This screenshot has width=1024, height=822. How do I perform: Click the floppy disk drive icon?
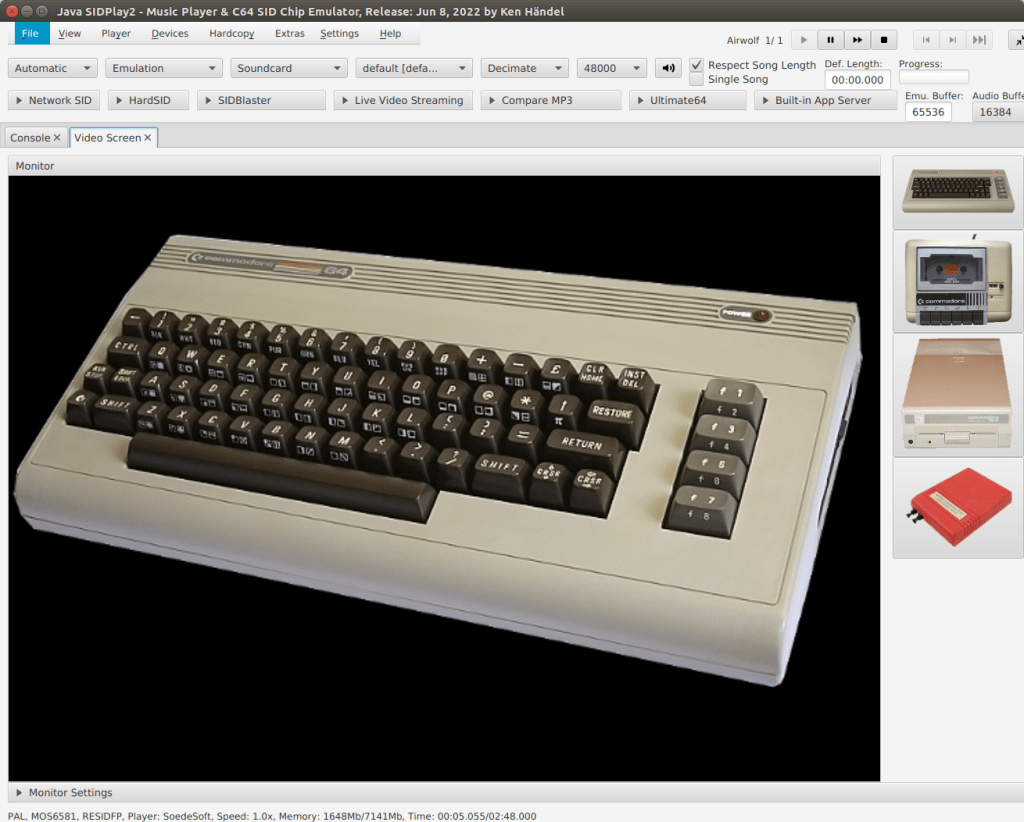958,395
